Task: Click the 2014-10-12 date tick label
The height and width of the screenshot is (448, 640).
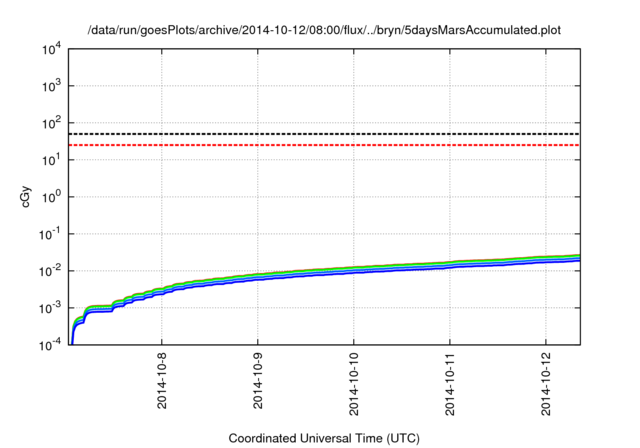Action: point(546,383)
